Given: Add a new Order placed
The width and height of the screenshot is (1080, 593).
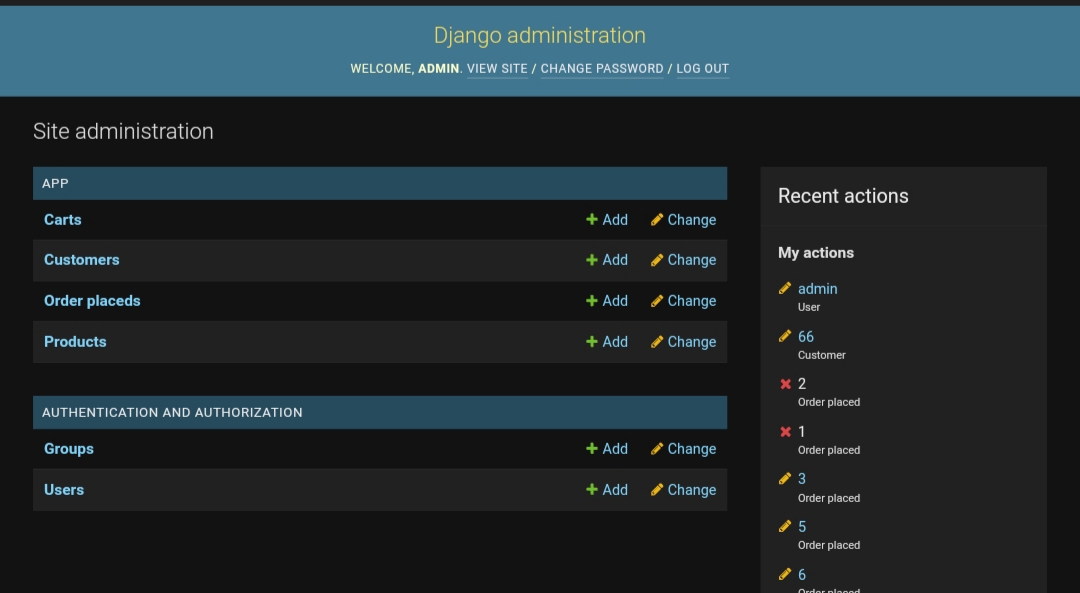Looking at the screenshot, I should (607, 301).
